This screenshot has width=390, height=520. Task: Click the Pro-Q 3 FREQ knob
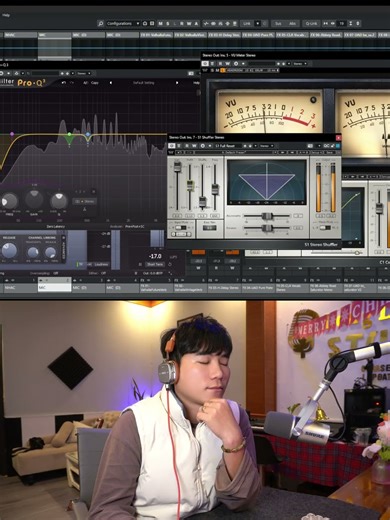(9, 201)
